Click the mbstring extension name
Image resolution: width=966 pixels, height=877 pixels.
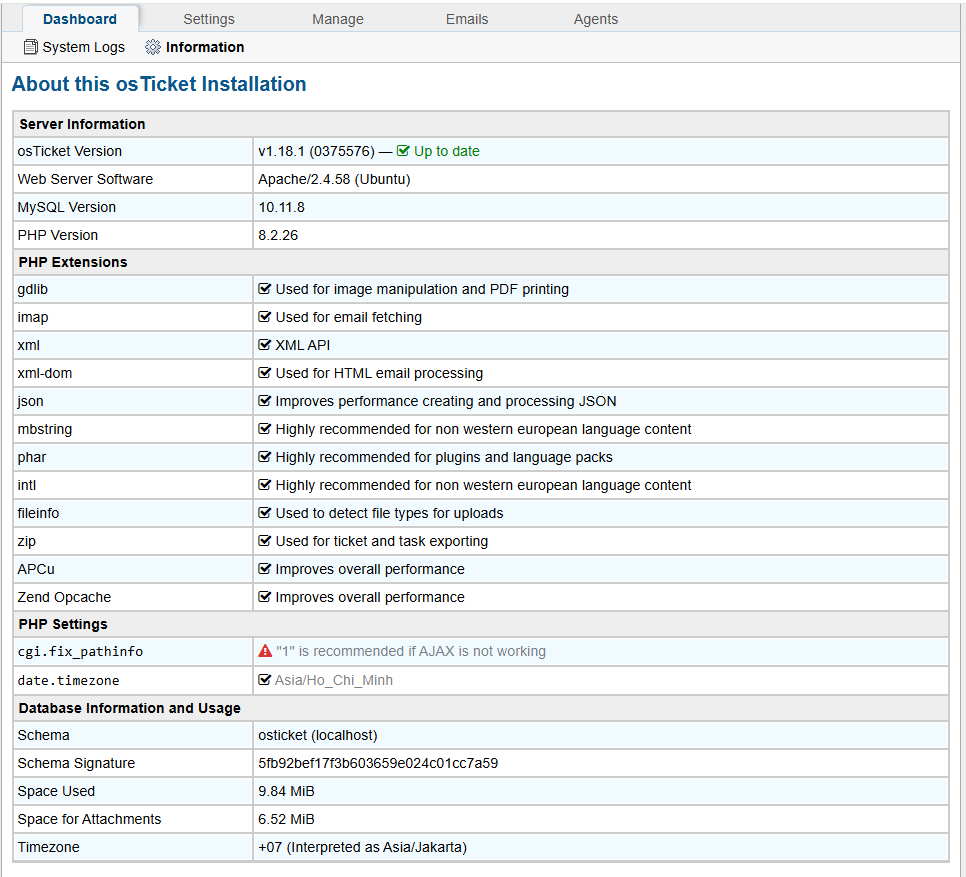45,429
